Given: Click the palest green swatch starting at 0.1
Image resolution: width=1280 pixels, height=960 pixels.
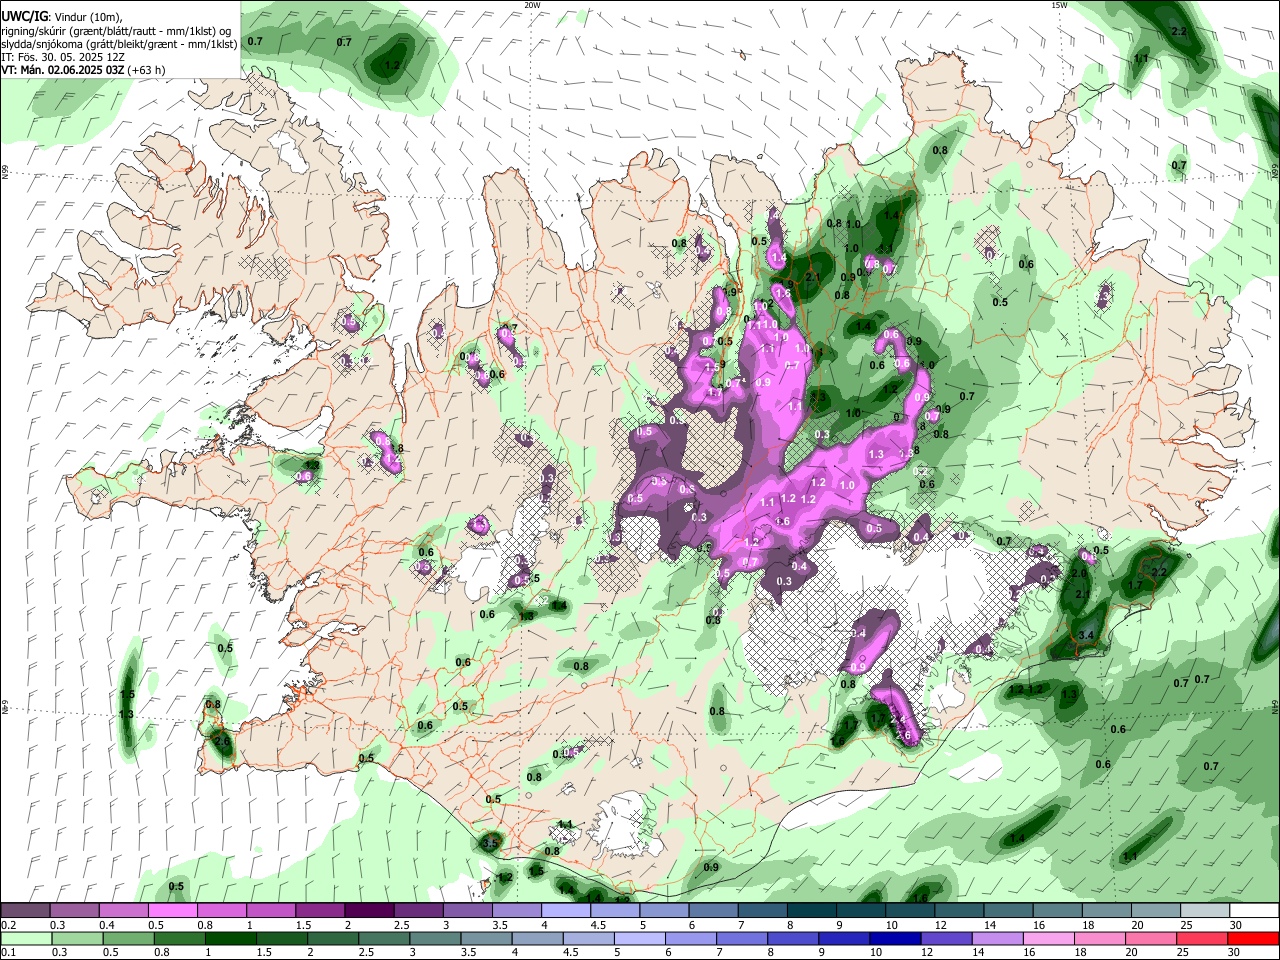Looking at the screenshot, I should pos(27,938).
